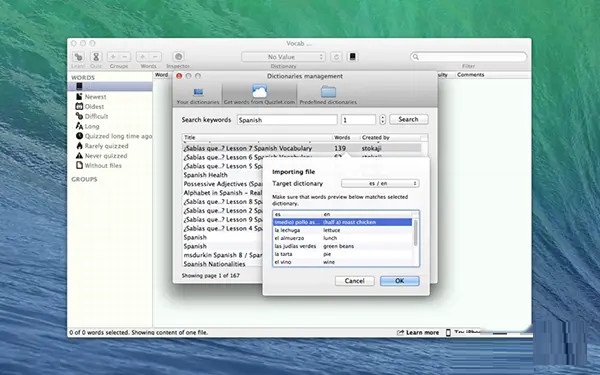This screenshot has width=600, height=375.
Task: Click into the Search keywords field
Action: click(287, 120)
